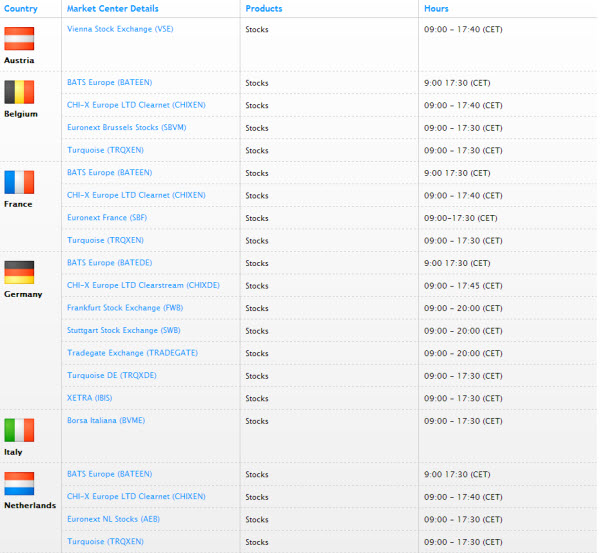Open Turquoise DE (TRQXDE) link
The image size is (600, 553).
[x=111, y=375]
